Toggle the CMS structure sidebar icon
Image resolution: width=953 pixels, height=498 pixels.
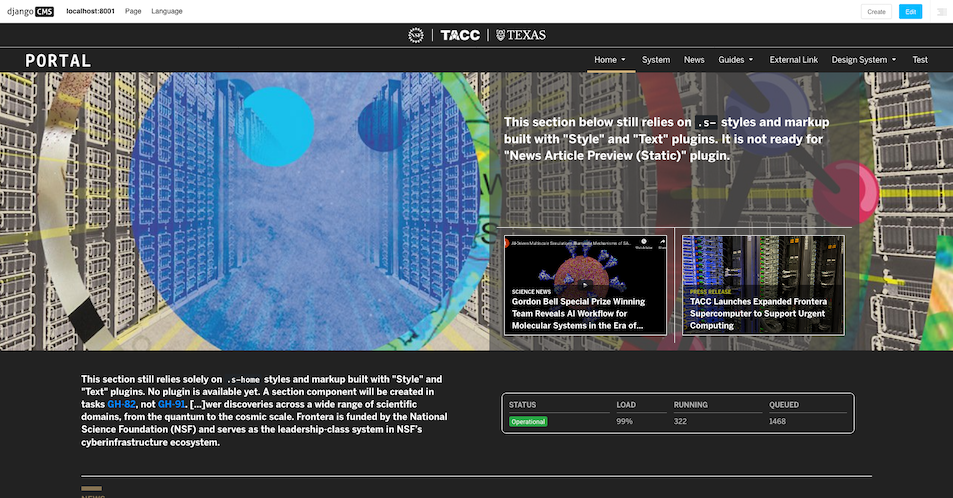941,12
